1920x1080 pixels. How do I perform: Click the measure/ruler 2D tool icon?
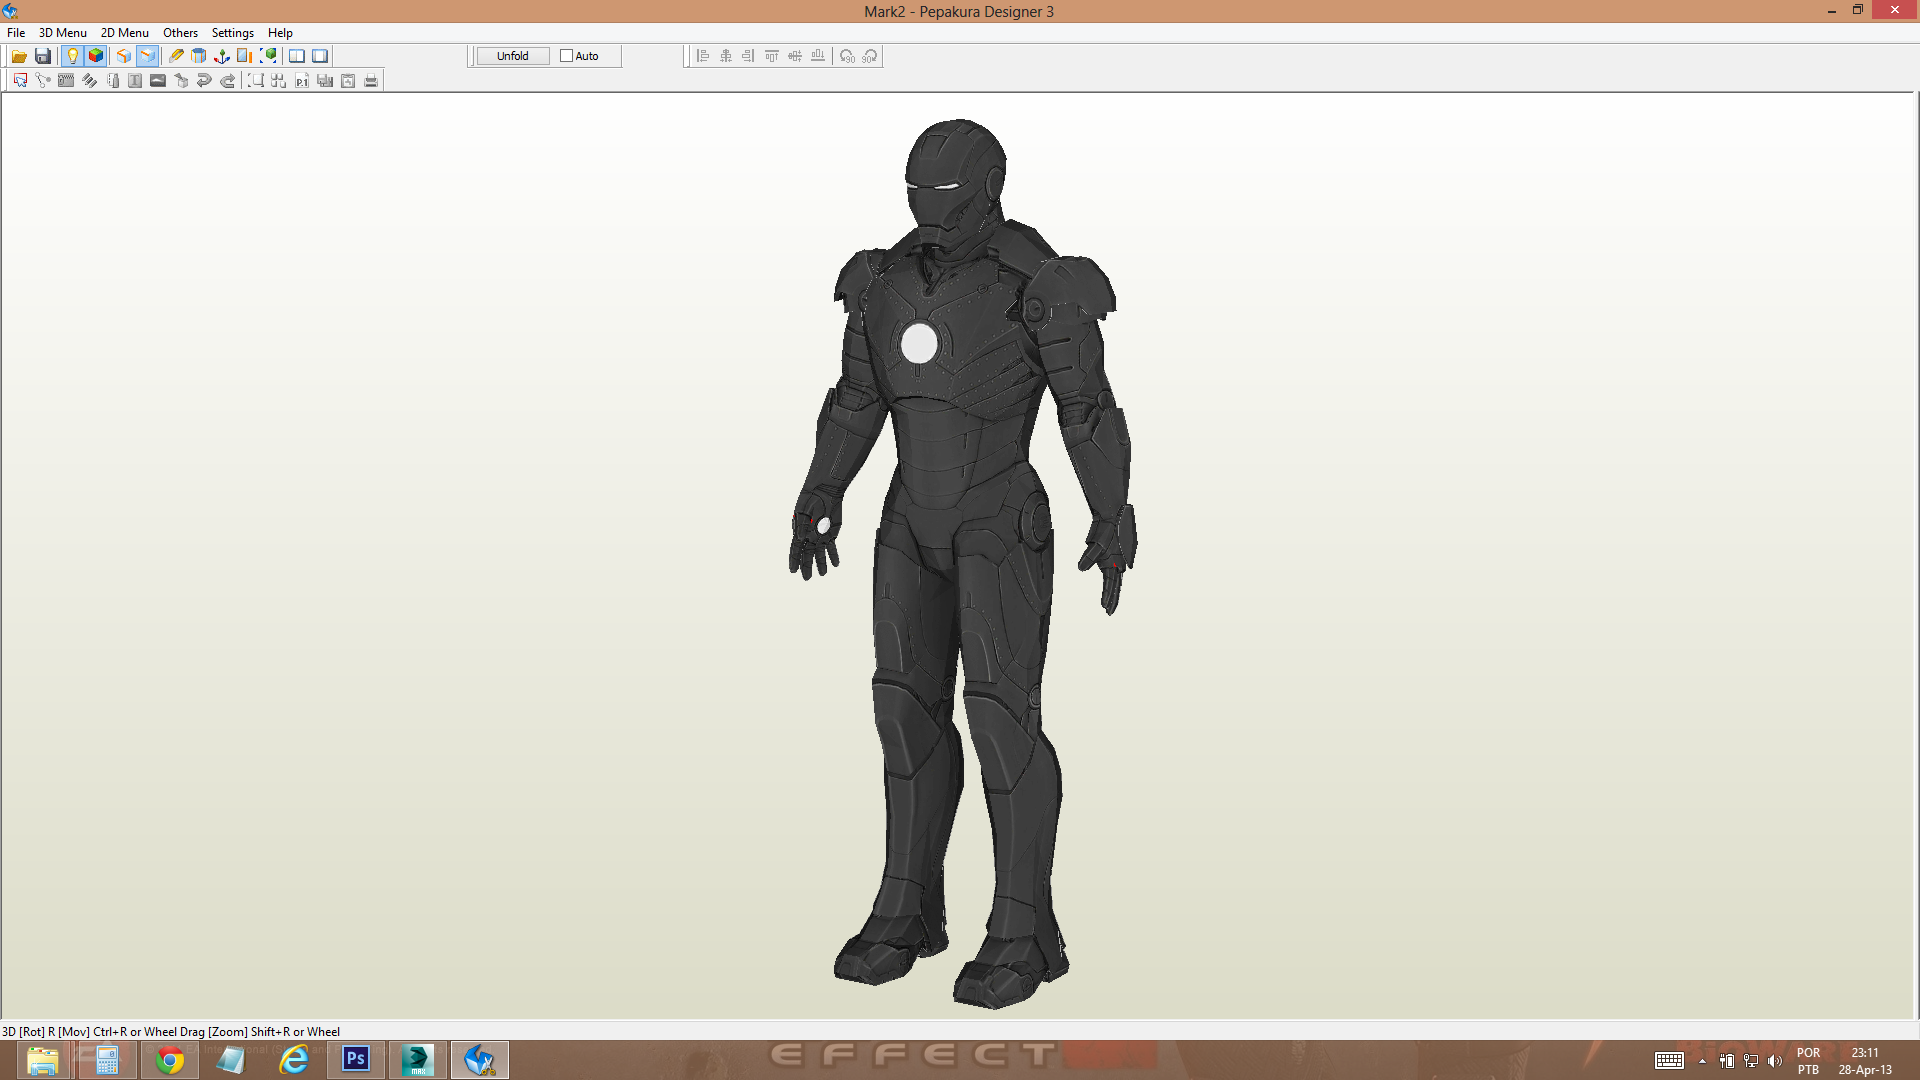(x=112, y=81)
